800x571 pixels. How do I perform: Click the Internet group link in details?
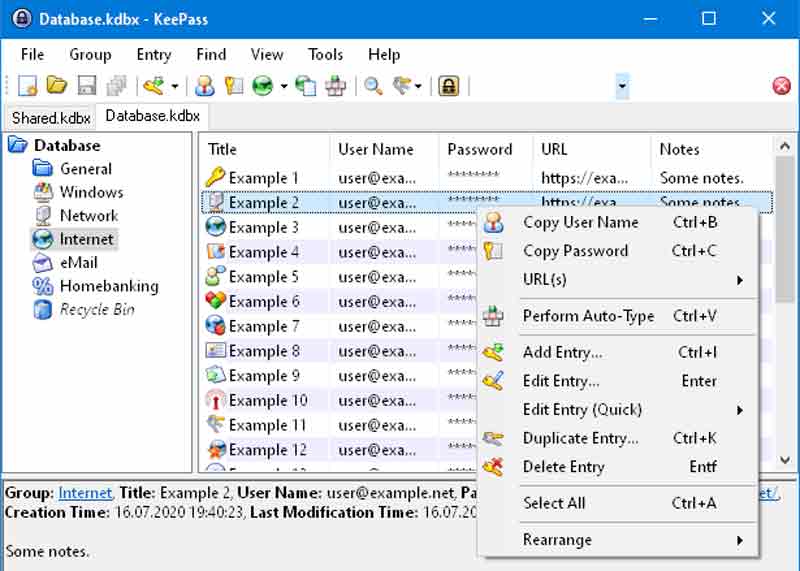click(85, 493)
